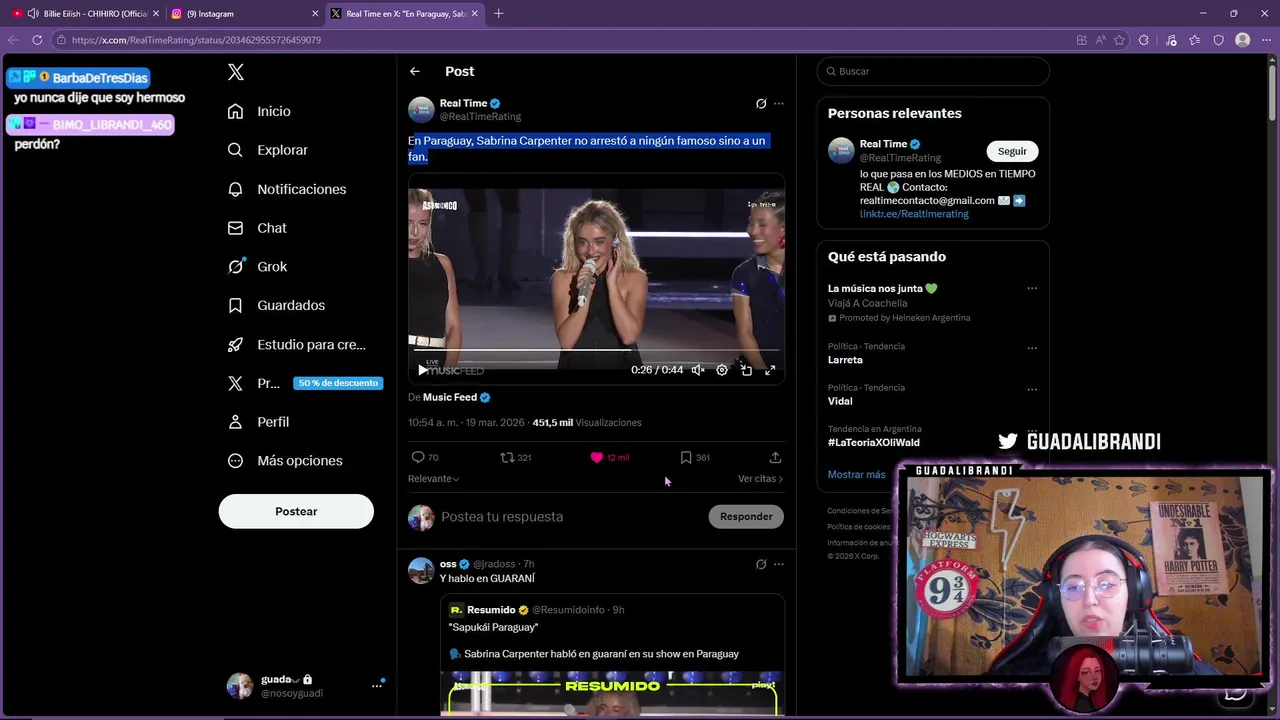1280x720 pixels.
Task: Add page to favorites star
Action: (x=1119, y=40)
